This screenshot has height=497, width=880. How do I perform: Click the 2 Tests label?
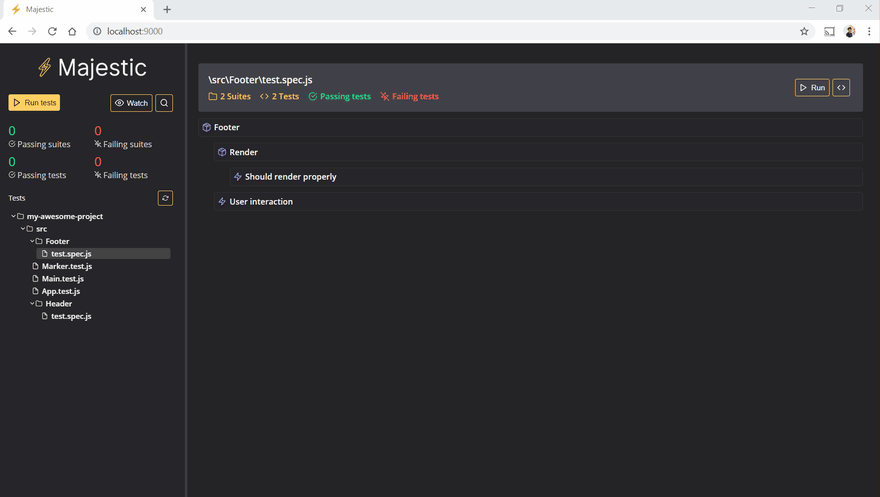tap(279, 96)
